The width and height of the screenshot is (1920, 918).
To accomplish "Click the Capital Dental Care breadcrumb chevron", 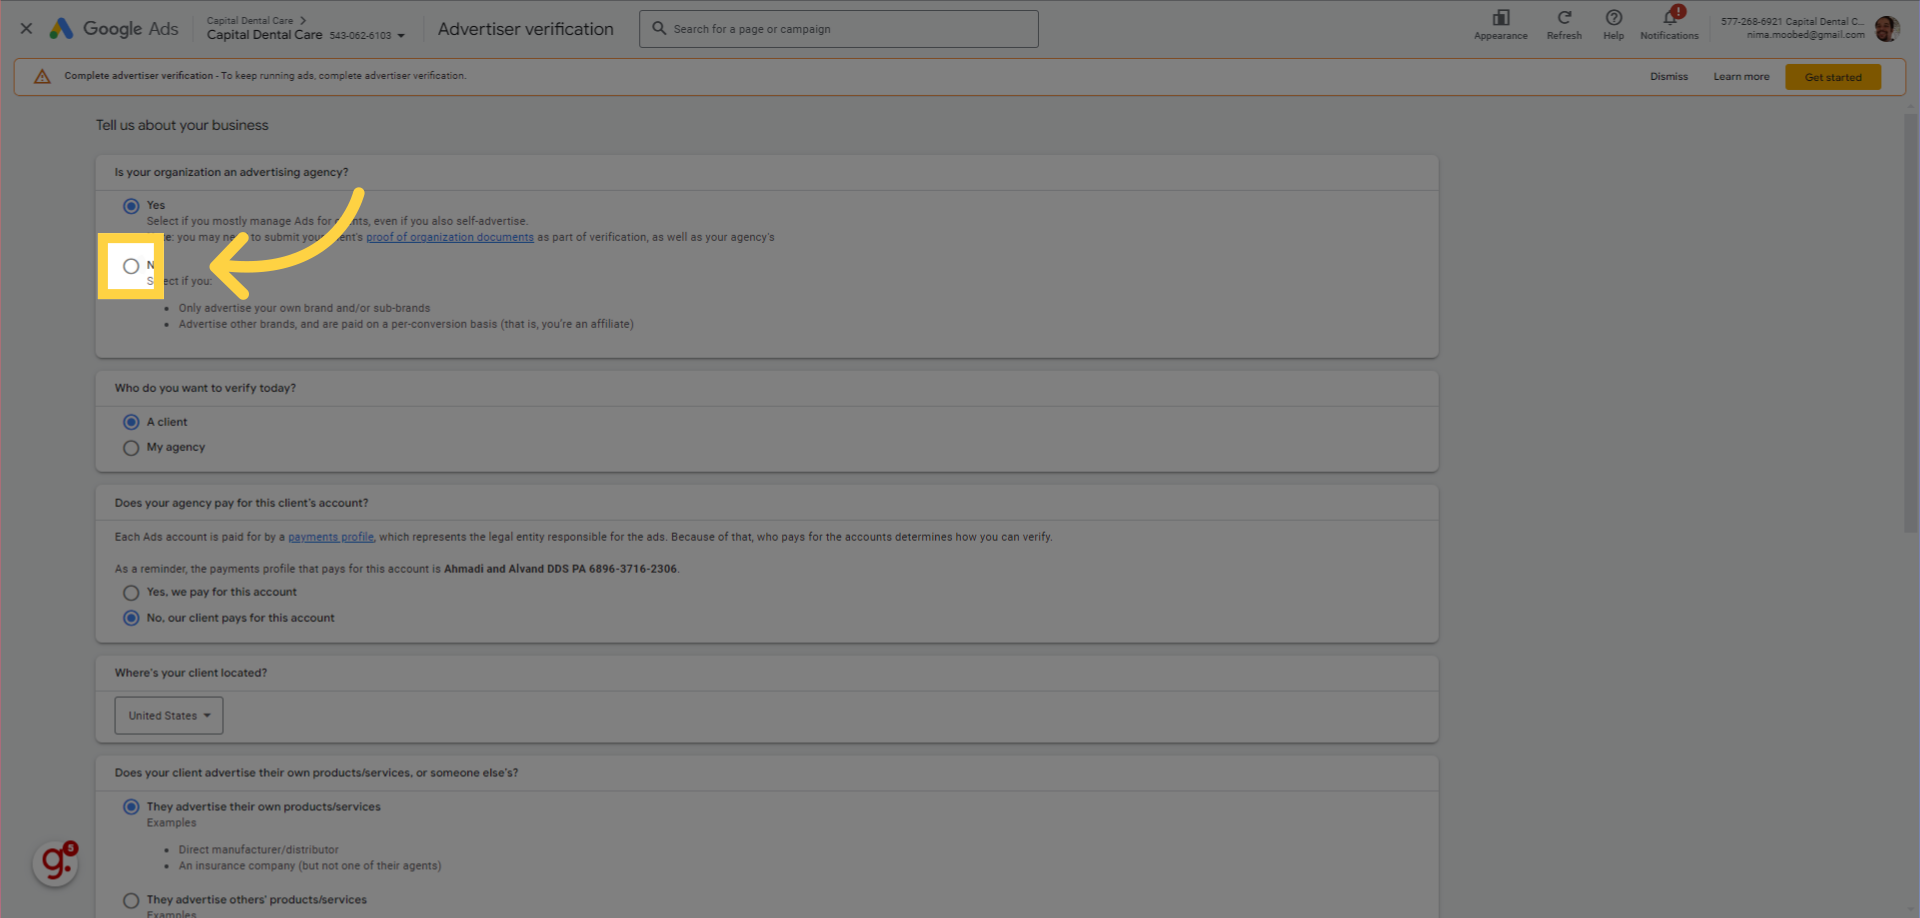I will coord(303,20).
